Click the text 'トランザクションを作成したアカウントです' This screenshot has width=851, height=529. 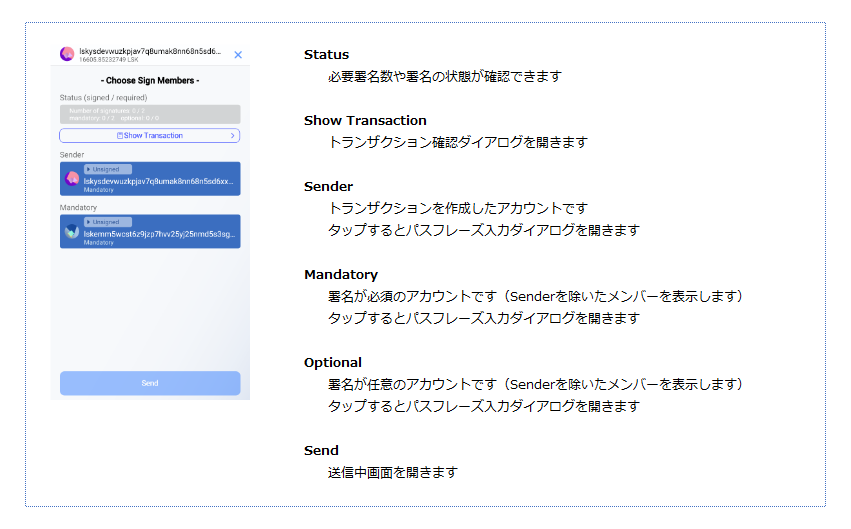click(x=458, y=208)
